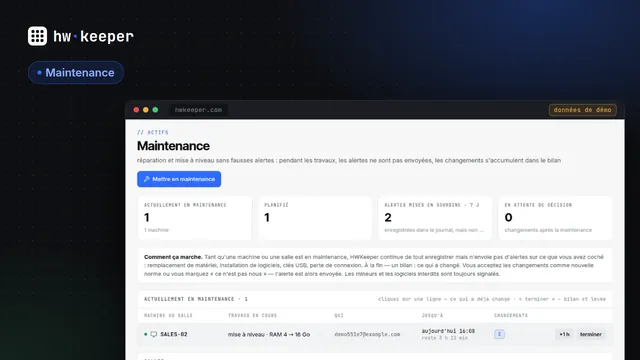Click the Travaux en cours column header
The width and height of the screenshot is (640, 360).
[252, 316]
